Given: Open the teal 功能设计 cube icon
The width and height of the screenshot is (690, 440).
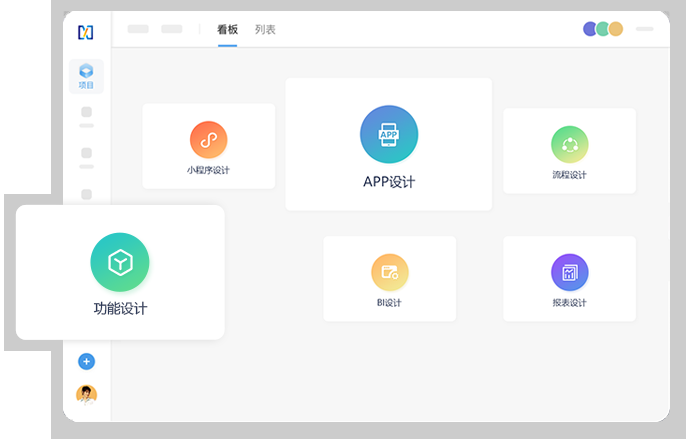Looking at the screenshot, I should coord(120,263).
